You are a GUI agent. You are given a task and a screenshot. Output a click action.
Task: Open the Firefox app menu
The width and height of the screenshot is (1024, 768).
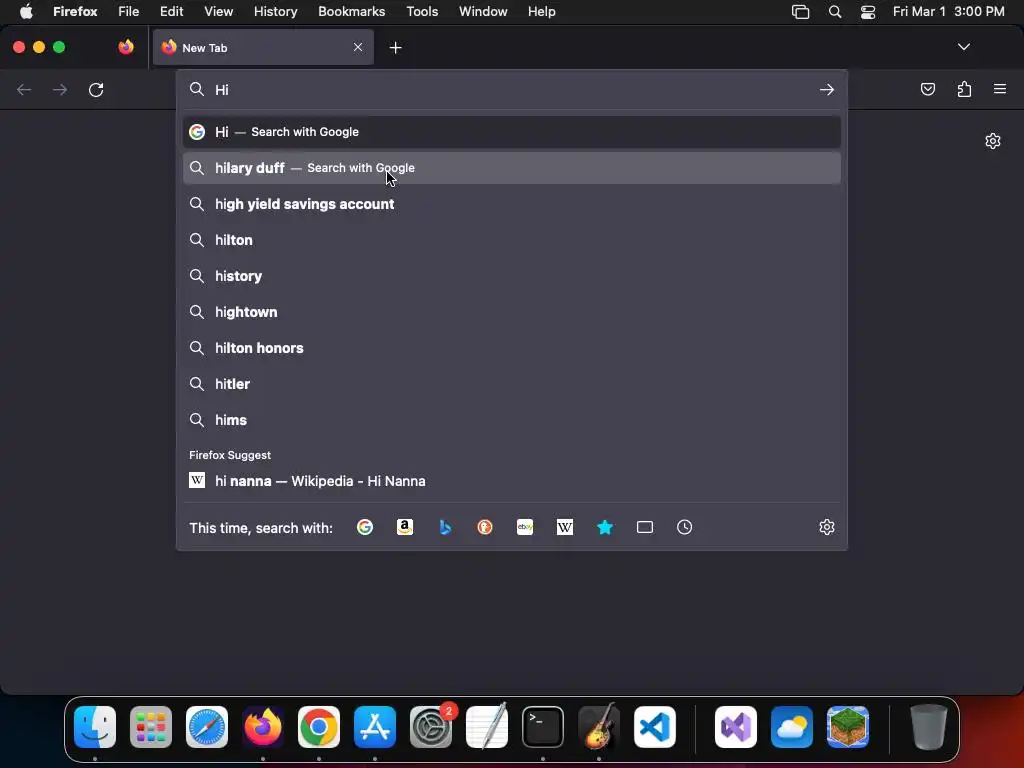point(75,12)
